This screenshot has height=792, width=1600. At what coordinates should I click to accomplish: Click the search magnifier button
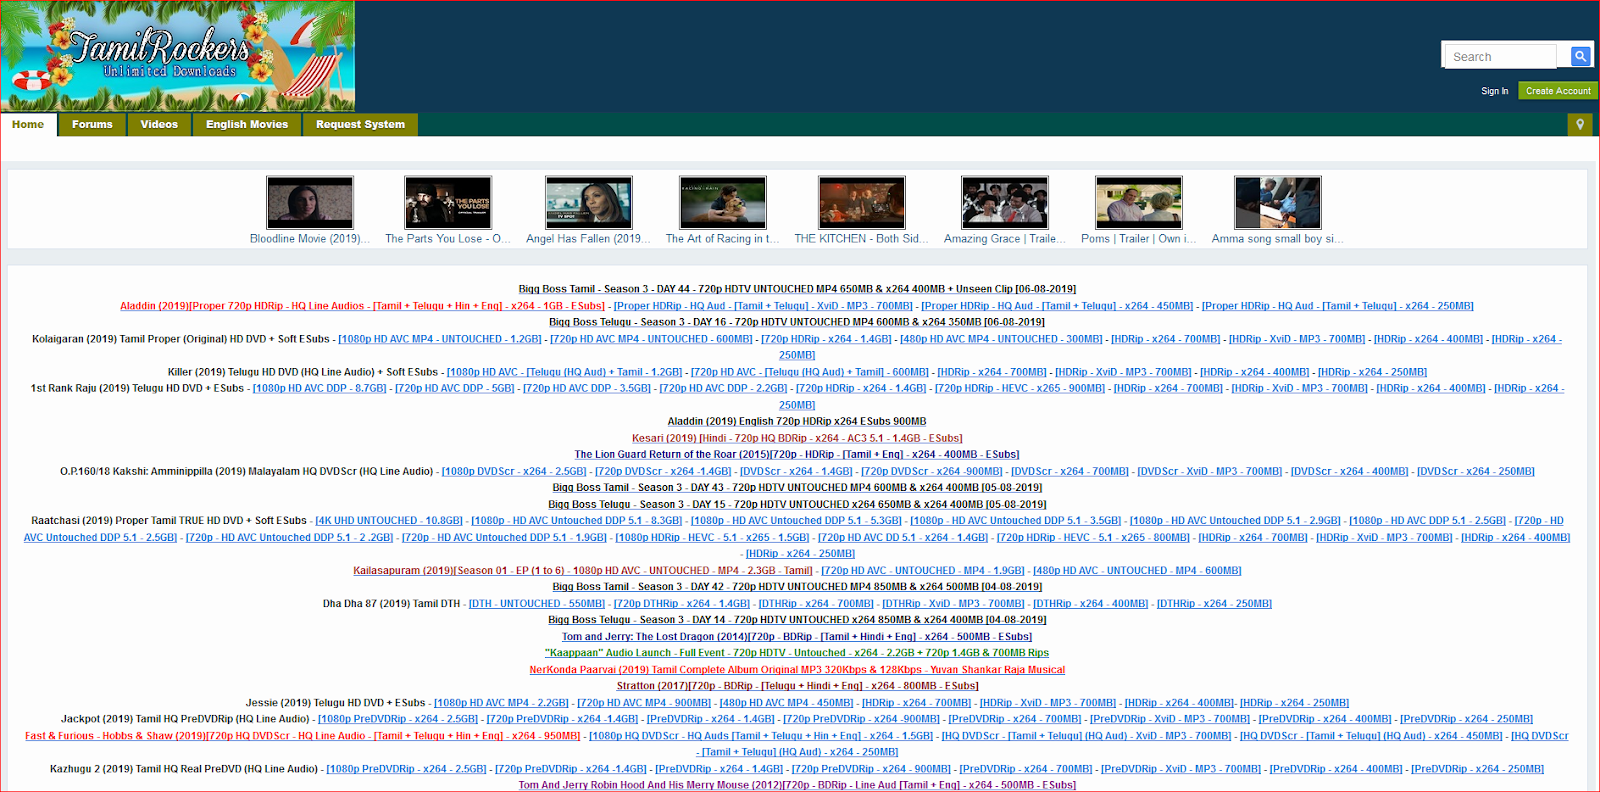coord(1580,56)
